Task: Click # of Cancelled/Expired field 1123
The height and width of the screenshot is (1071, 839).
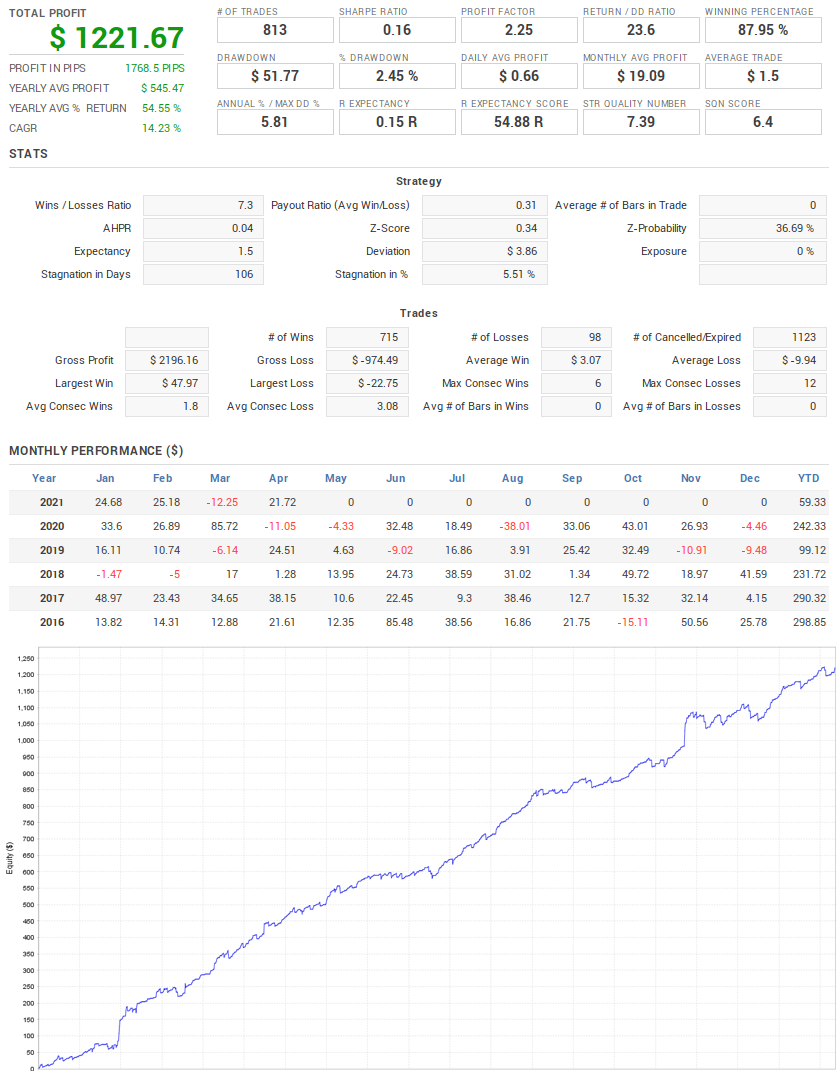Action: coord(790,337)
